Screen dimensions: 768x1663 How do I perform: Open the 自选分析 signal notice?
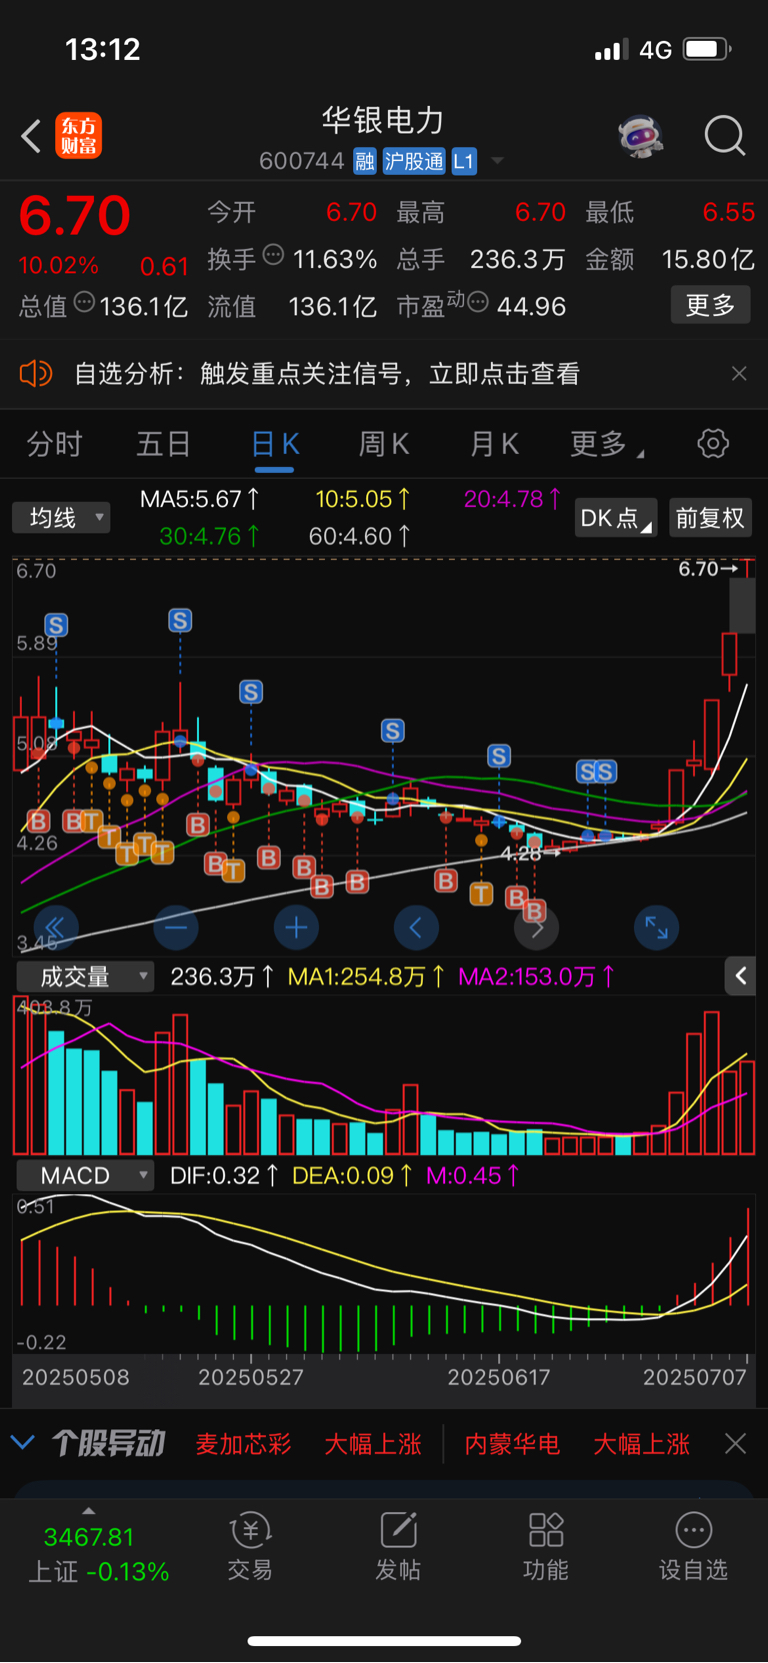(x=327, y=374)
